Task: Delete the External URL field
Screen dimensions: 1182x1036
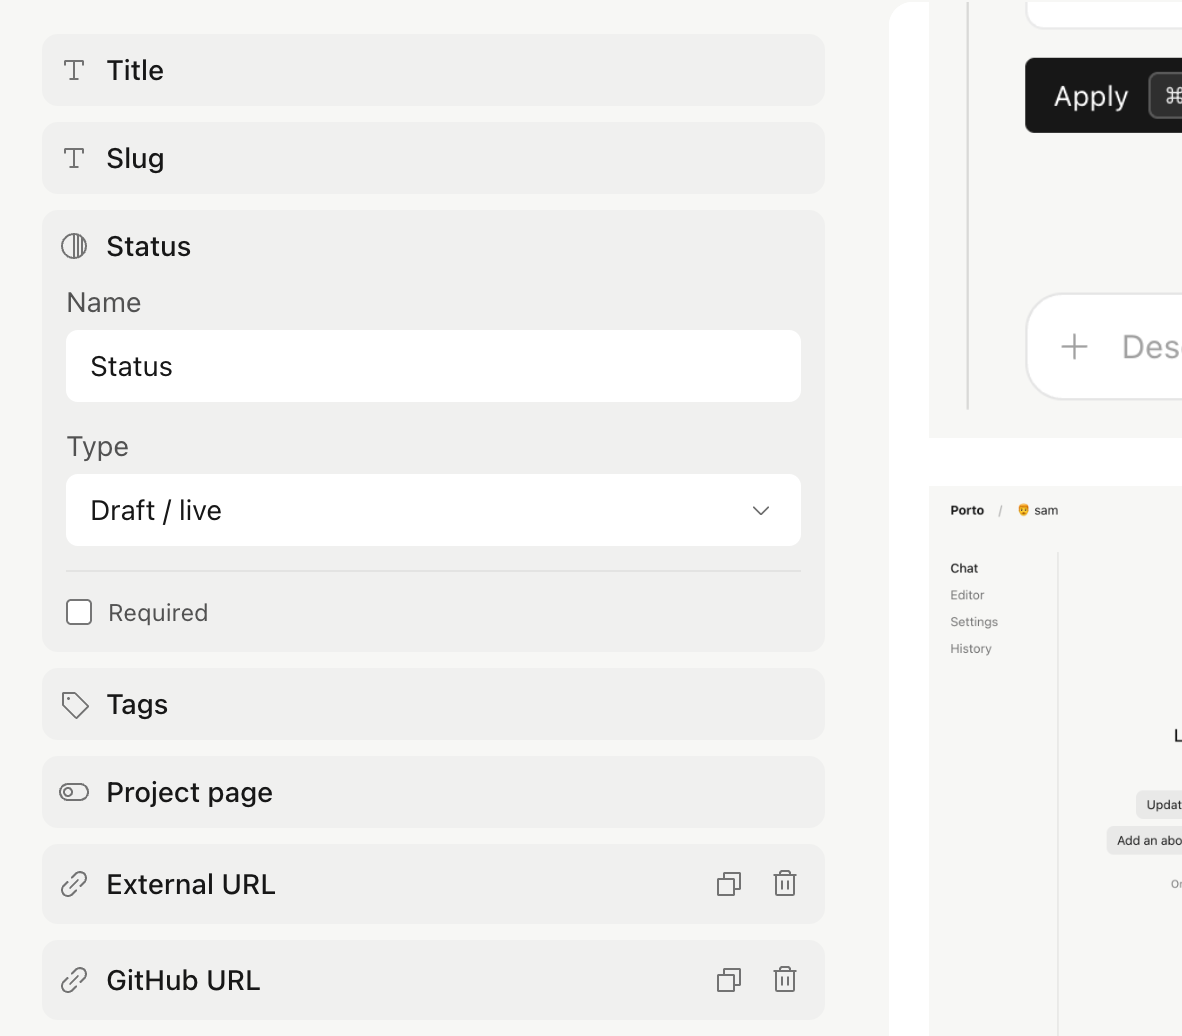Action: point(785,883)
